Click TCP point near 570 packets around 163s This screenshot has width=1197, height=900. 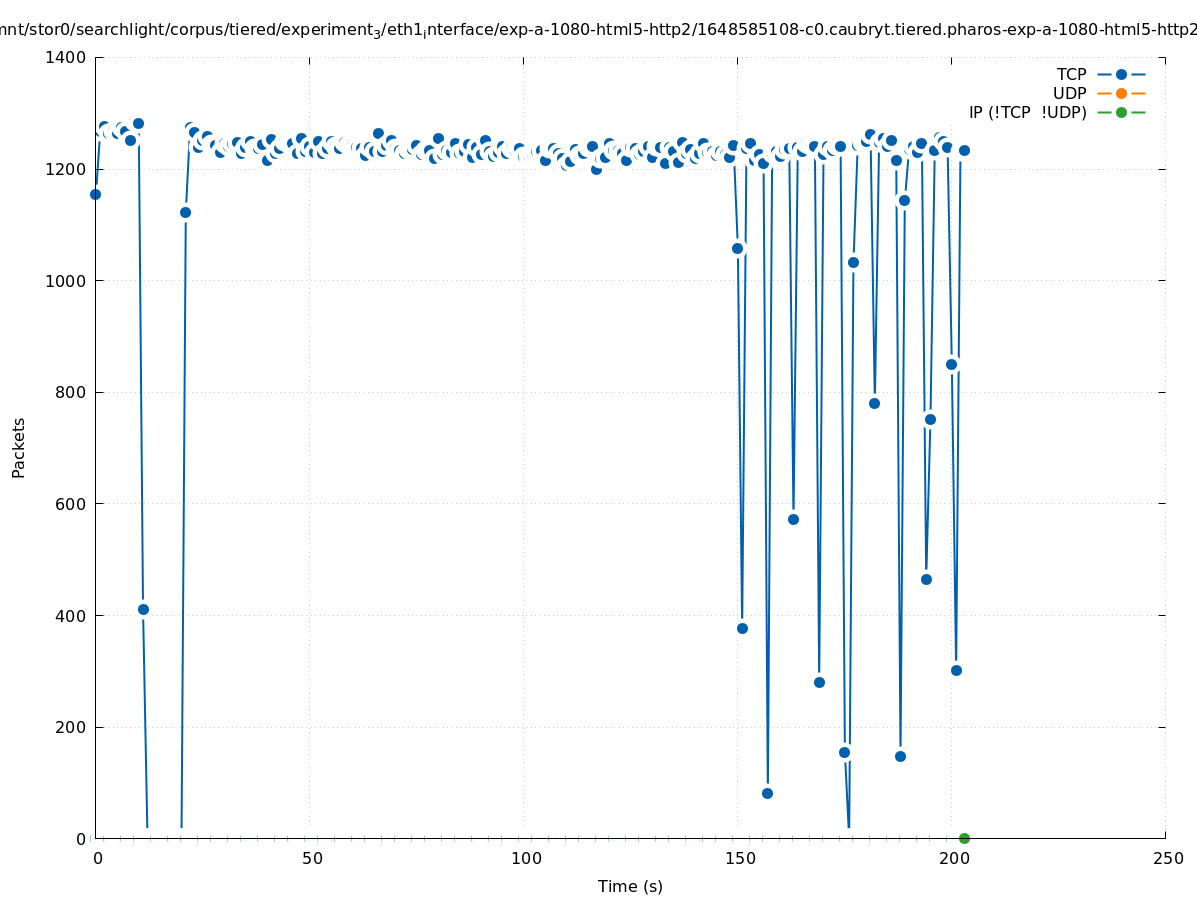[x=793, y=519]
